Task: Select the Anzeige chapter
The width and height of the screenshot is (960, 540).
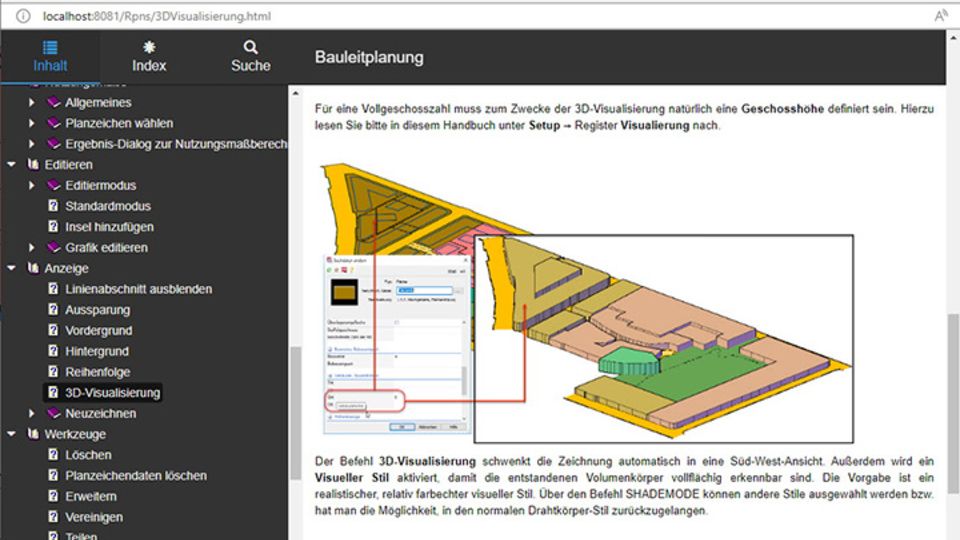Action: 66,268
